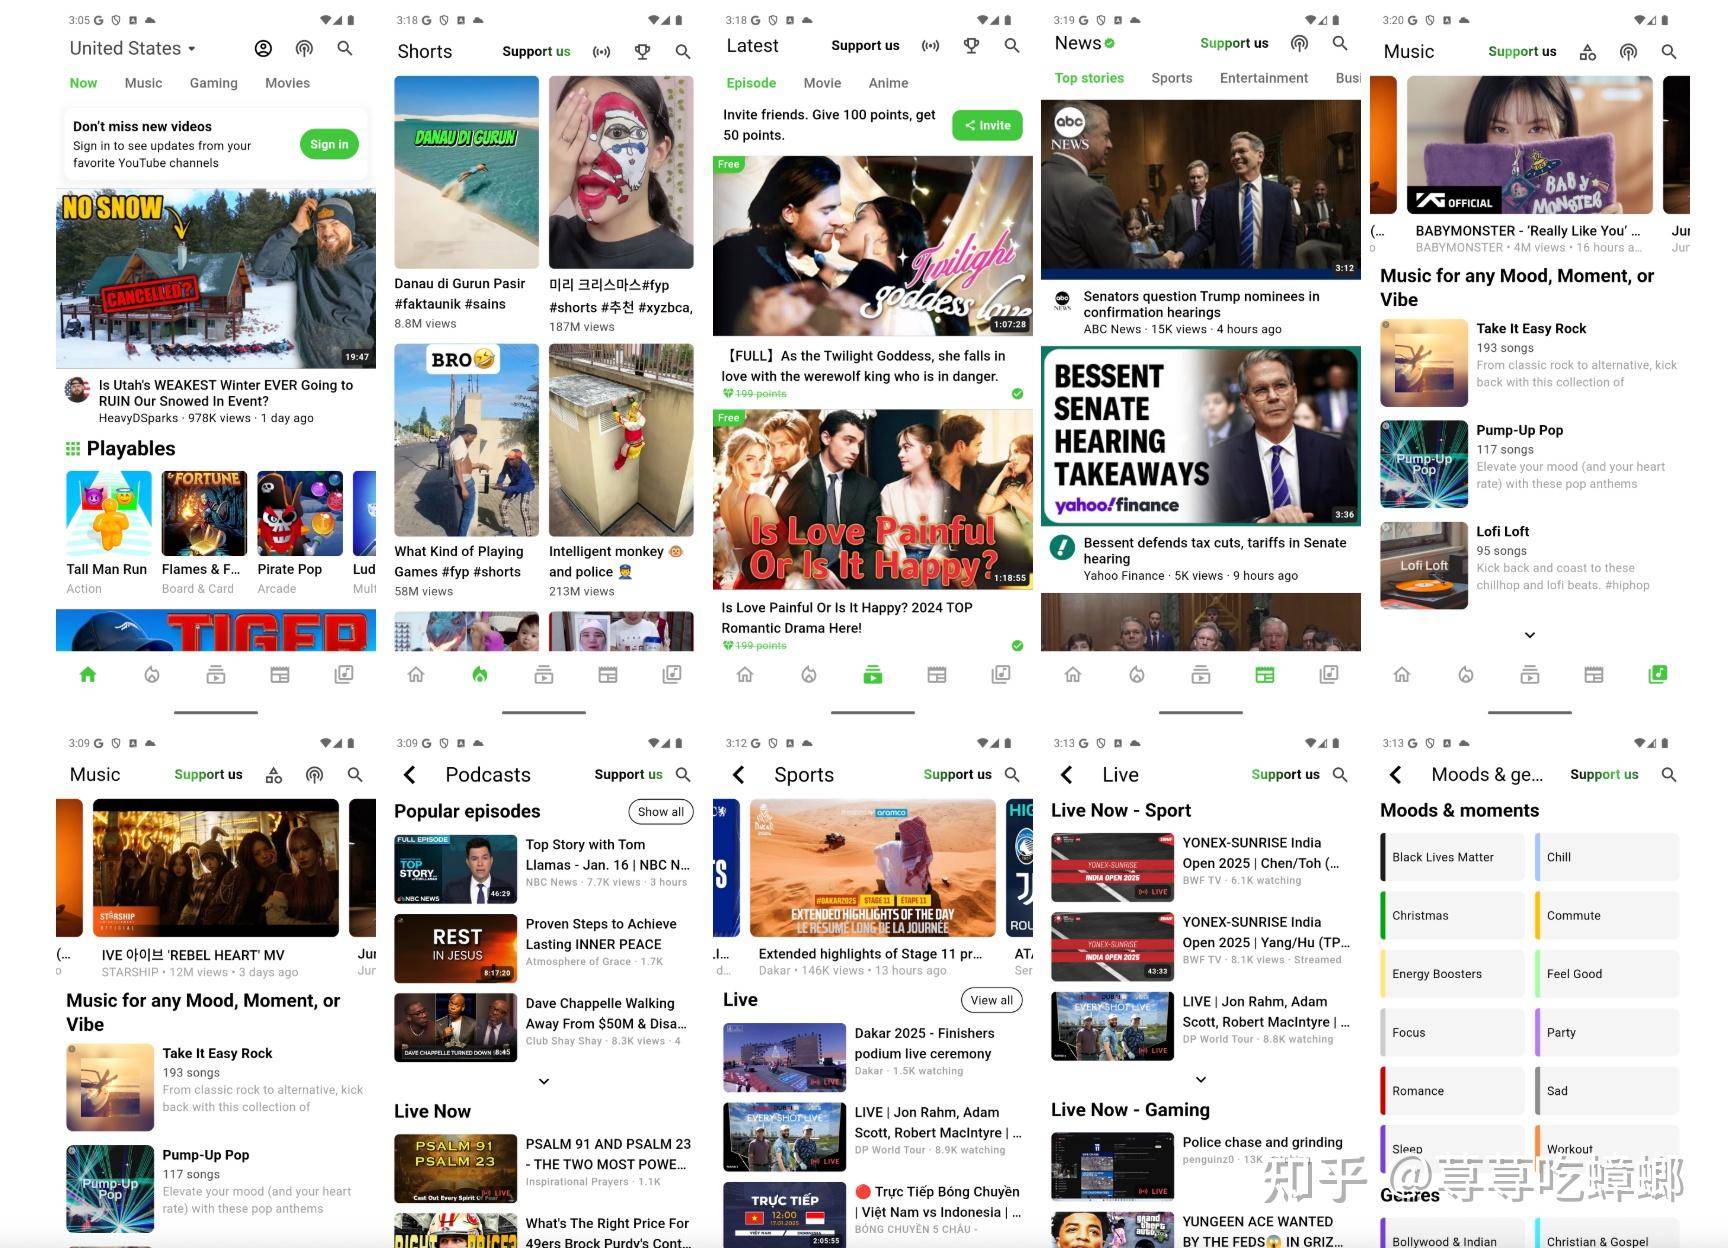Open Dave Chappelle podcast episode

click(x=544, y=1027)
